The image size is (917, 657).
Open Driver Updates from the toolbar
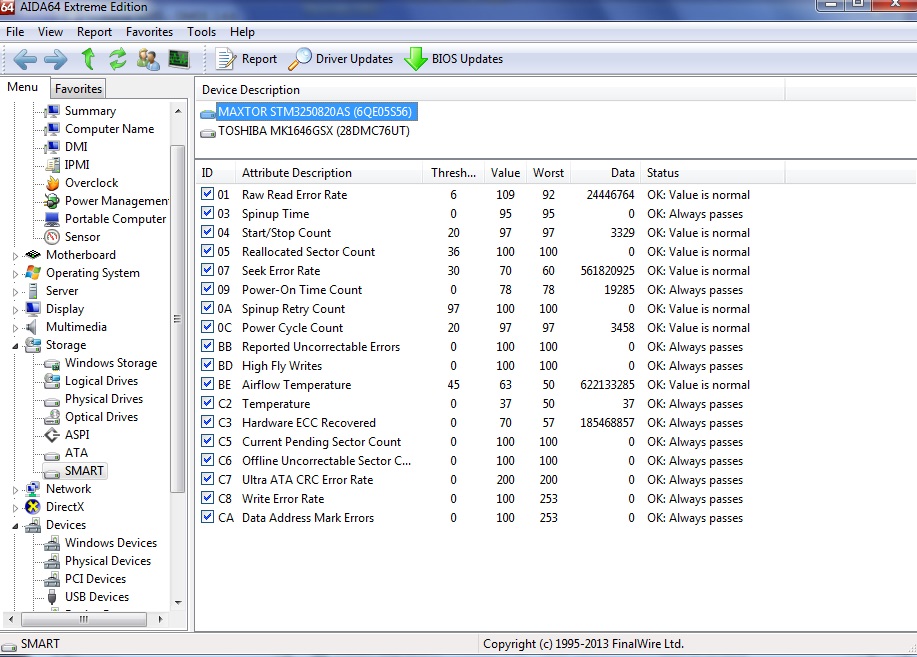coord(341,59)
